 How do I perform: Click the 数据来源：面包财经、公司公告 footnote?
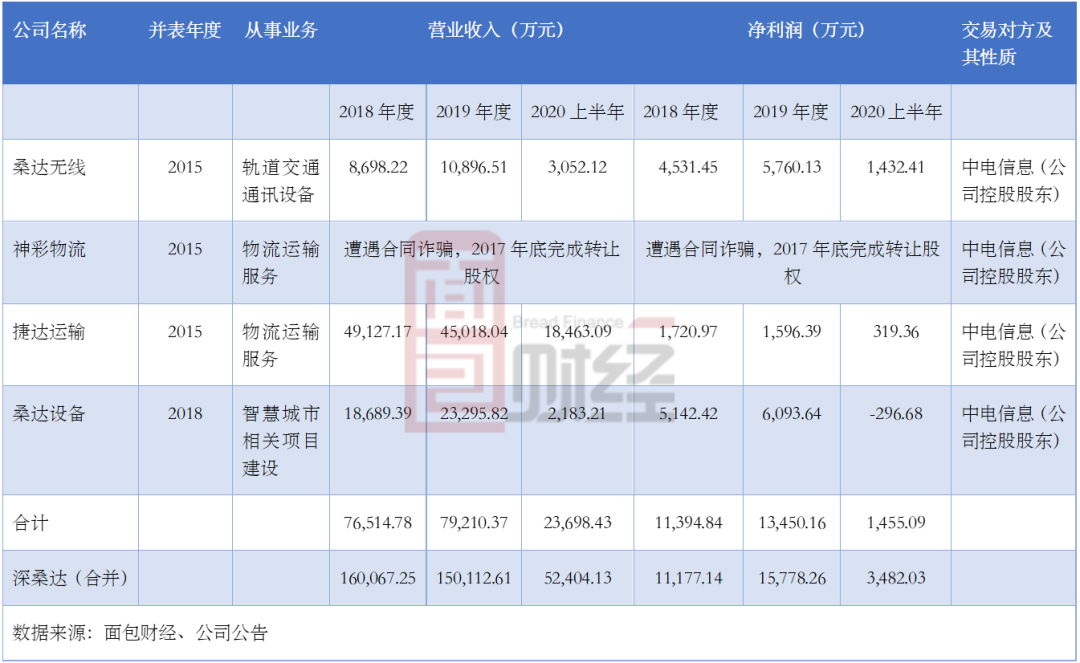(140, 633)
